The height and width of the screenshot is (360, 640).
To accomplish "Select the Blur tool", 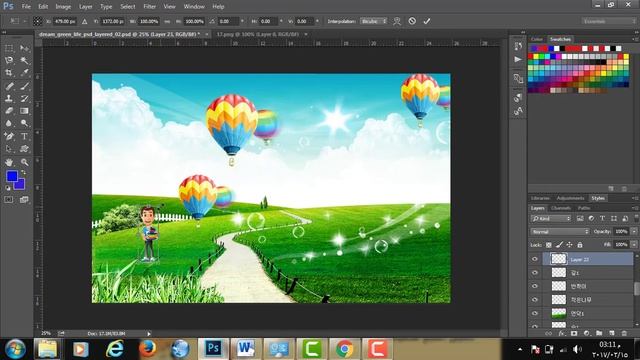I will click(9, 123).
